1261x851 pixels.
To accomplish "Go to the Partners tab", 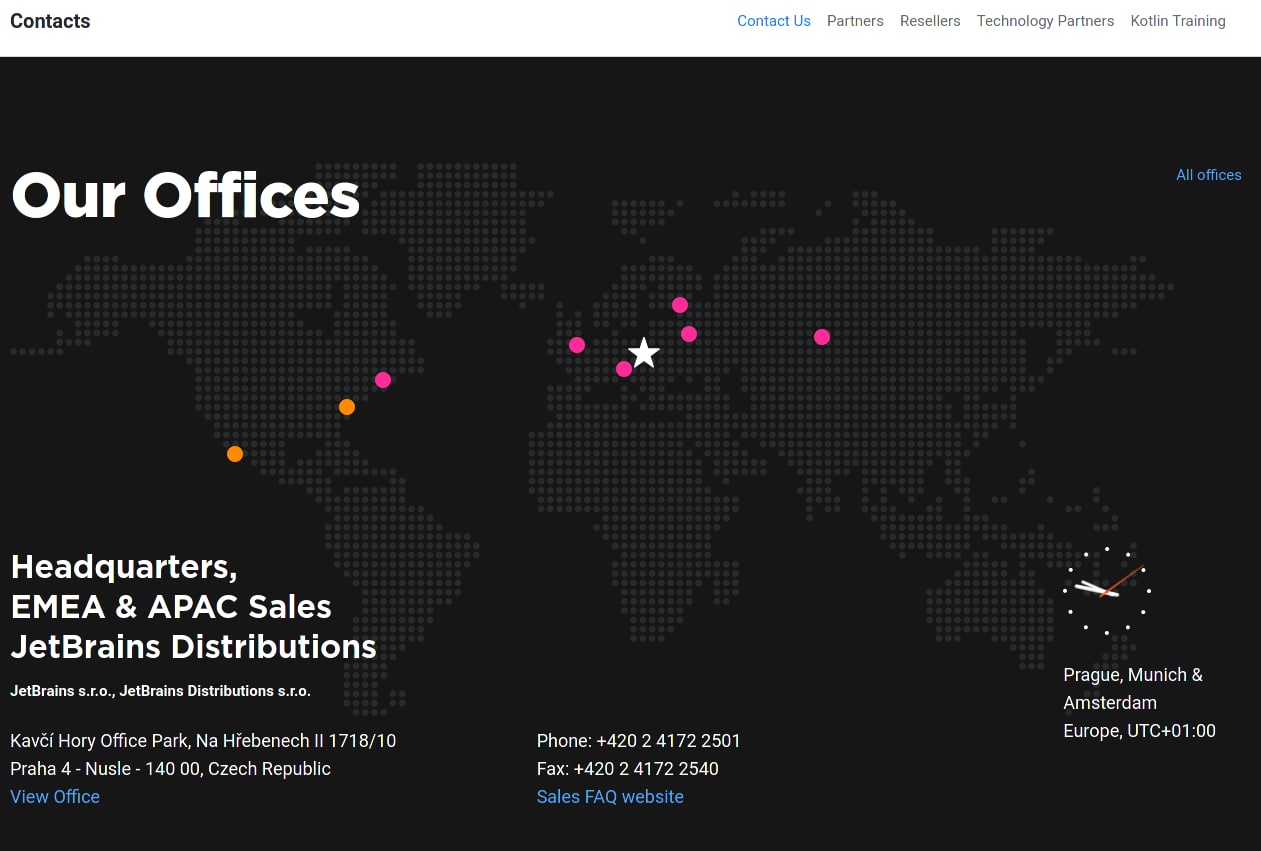I will click(855, 21).
